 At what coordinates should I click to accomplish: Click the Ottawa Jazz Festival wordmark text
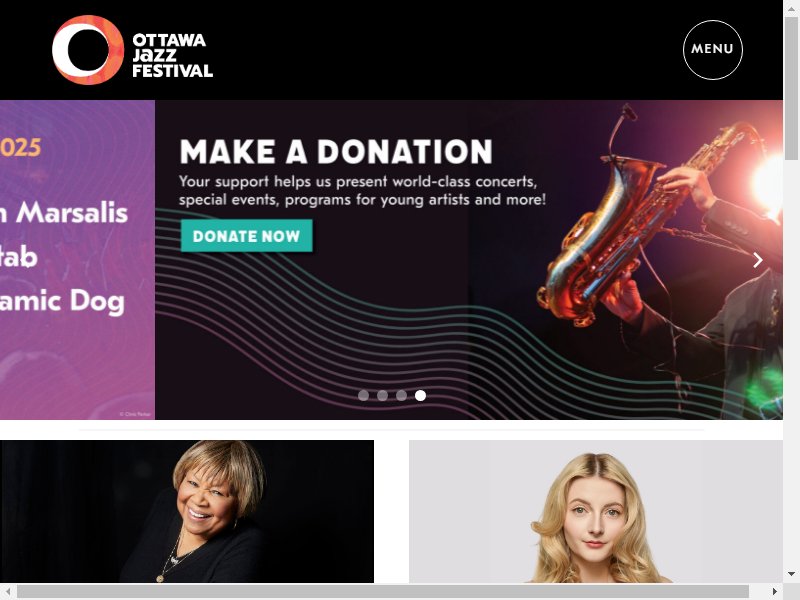pos(172,55)
